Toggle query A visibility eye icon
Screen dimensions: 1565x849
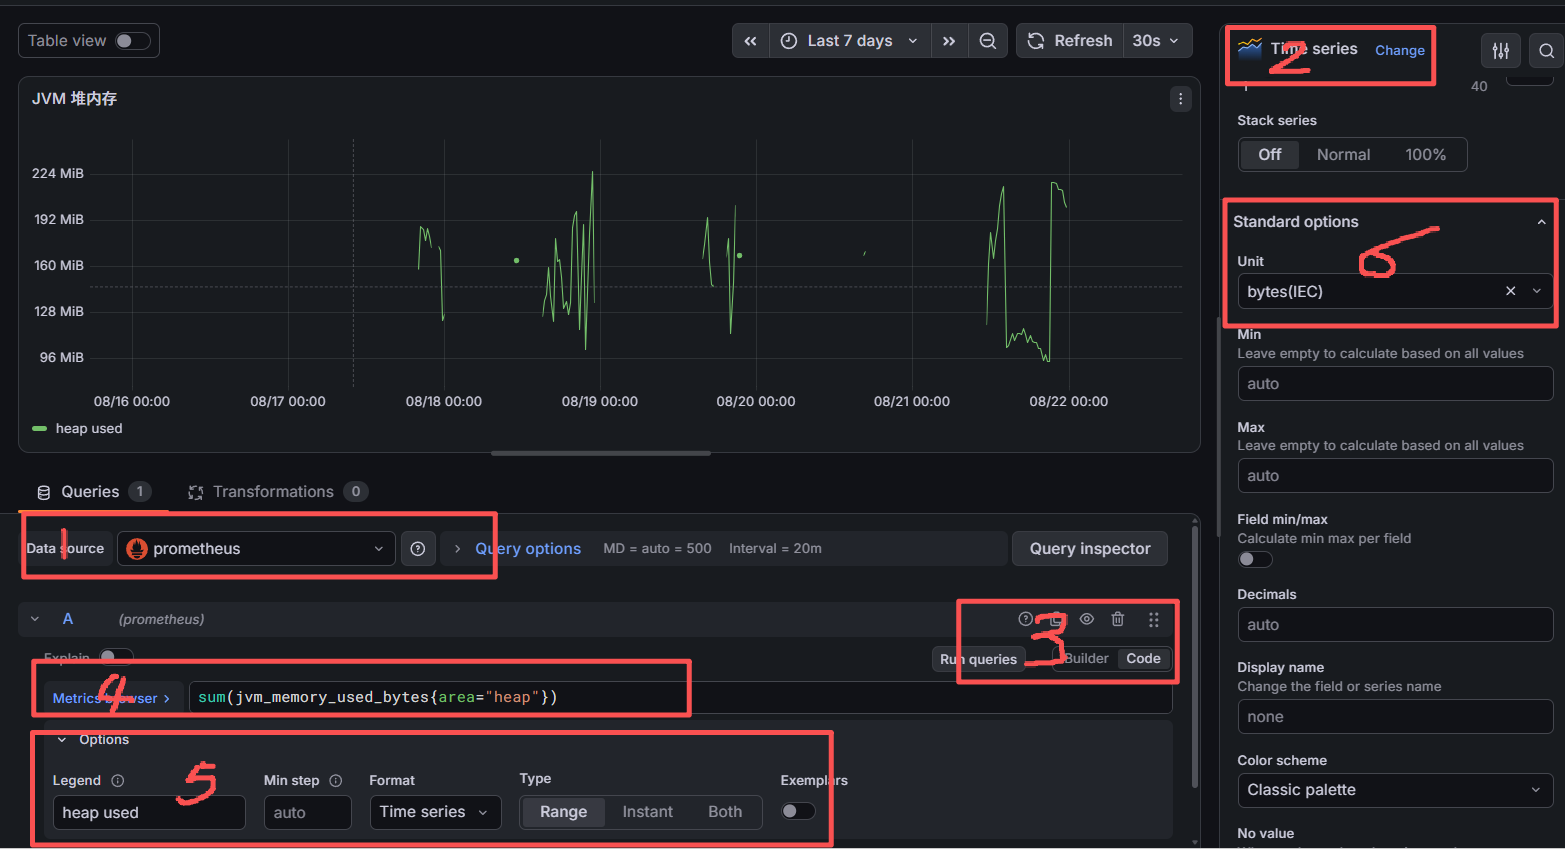1087,619
